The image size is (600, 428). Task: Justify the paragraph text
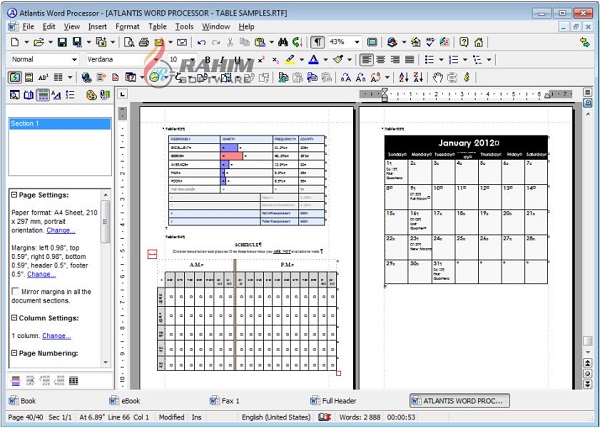point(409,60)
